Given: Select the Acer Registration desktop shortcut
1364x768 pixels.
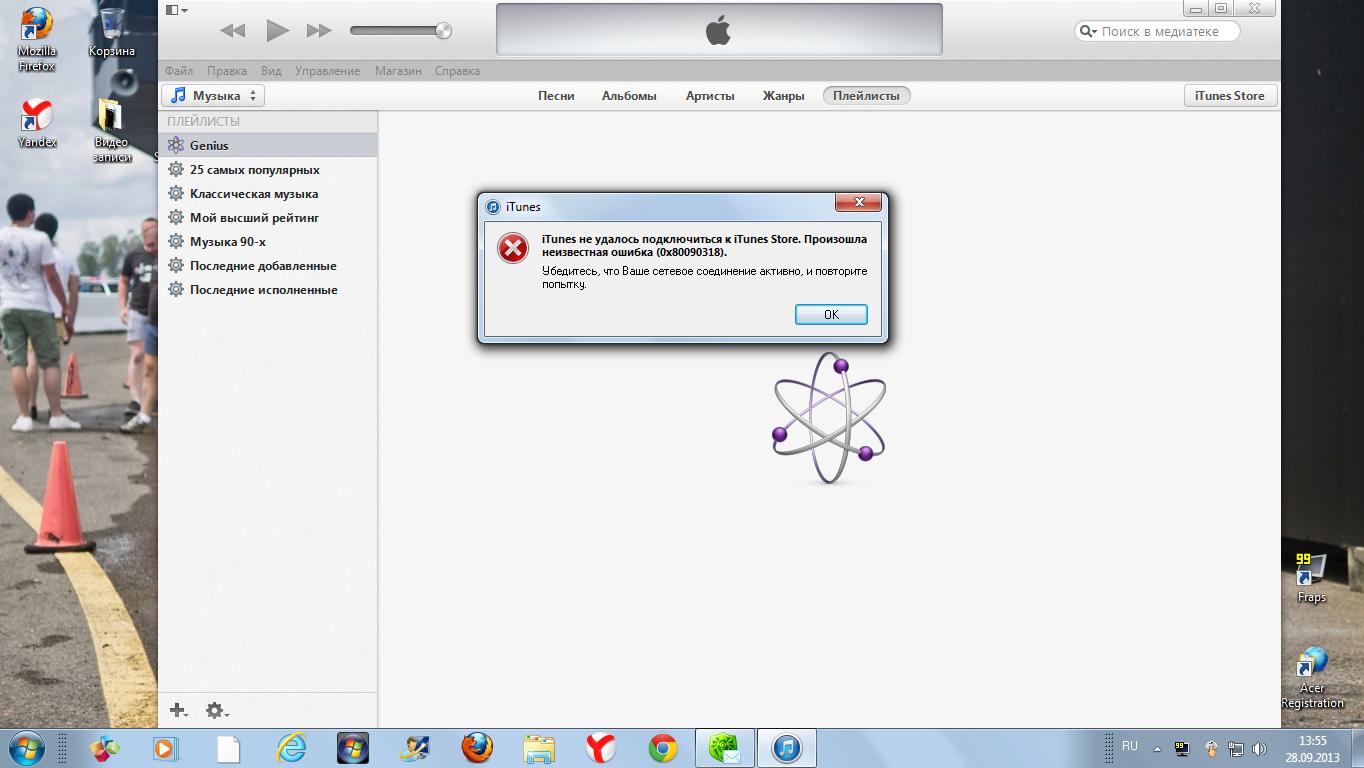Looking at the screenshot, I should (x=1312, y=679).
